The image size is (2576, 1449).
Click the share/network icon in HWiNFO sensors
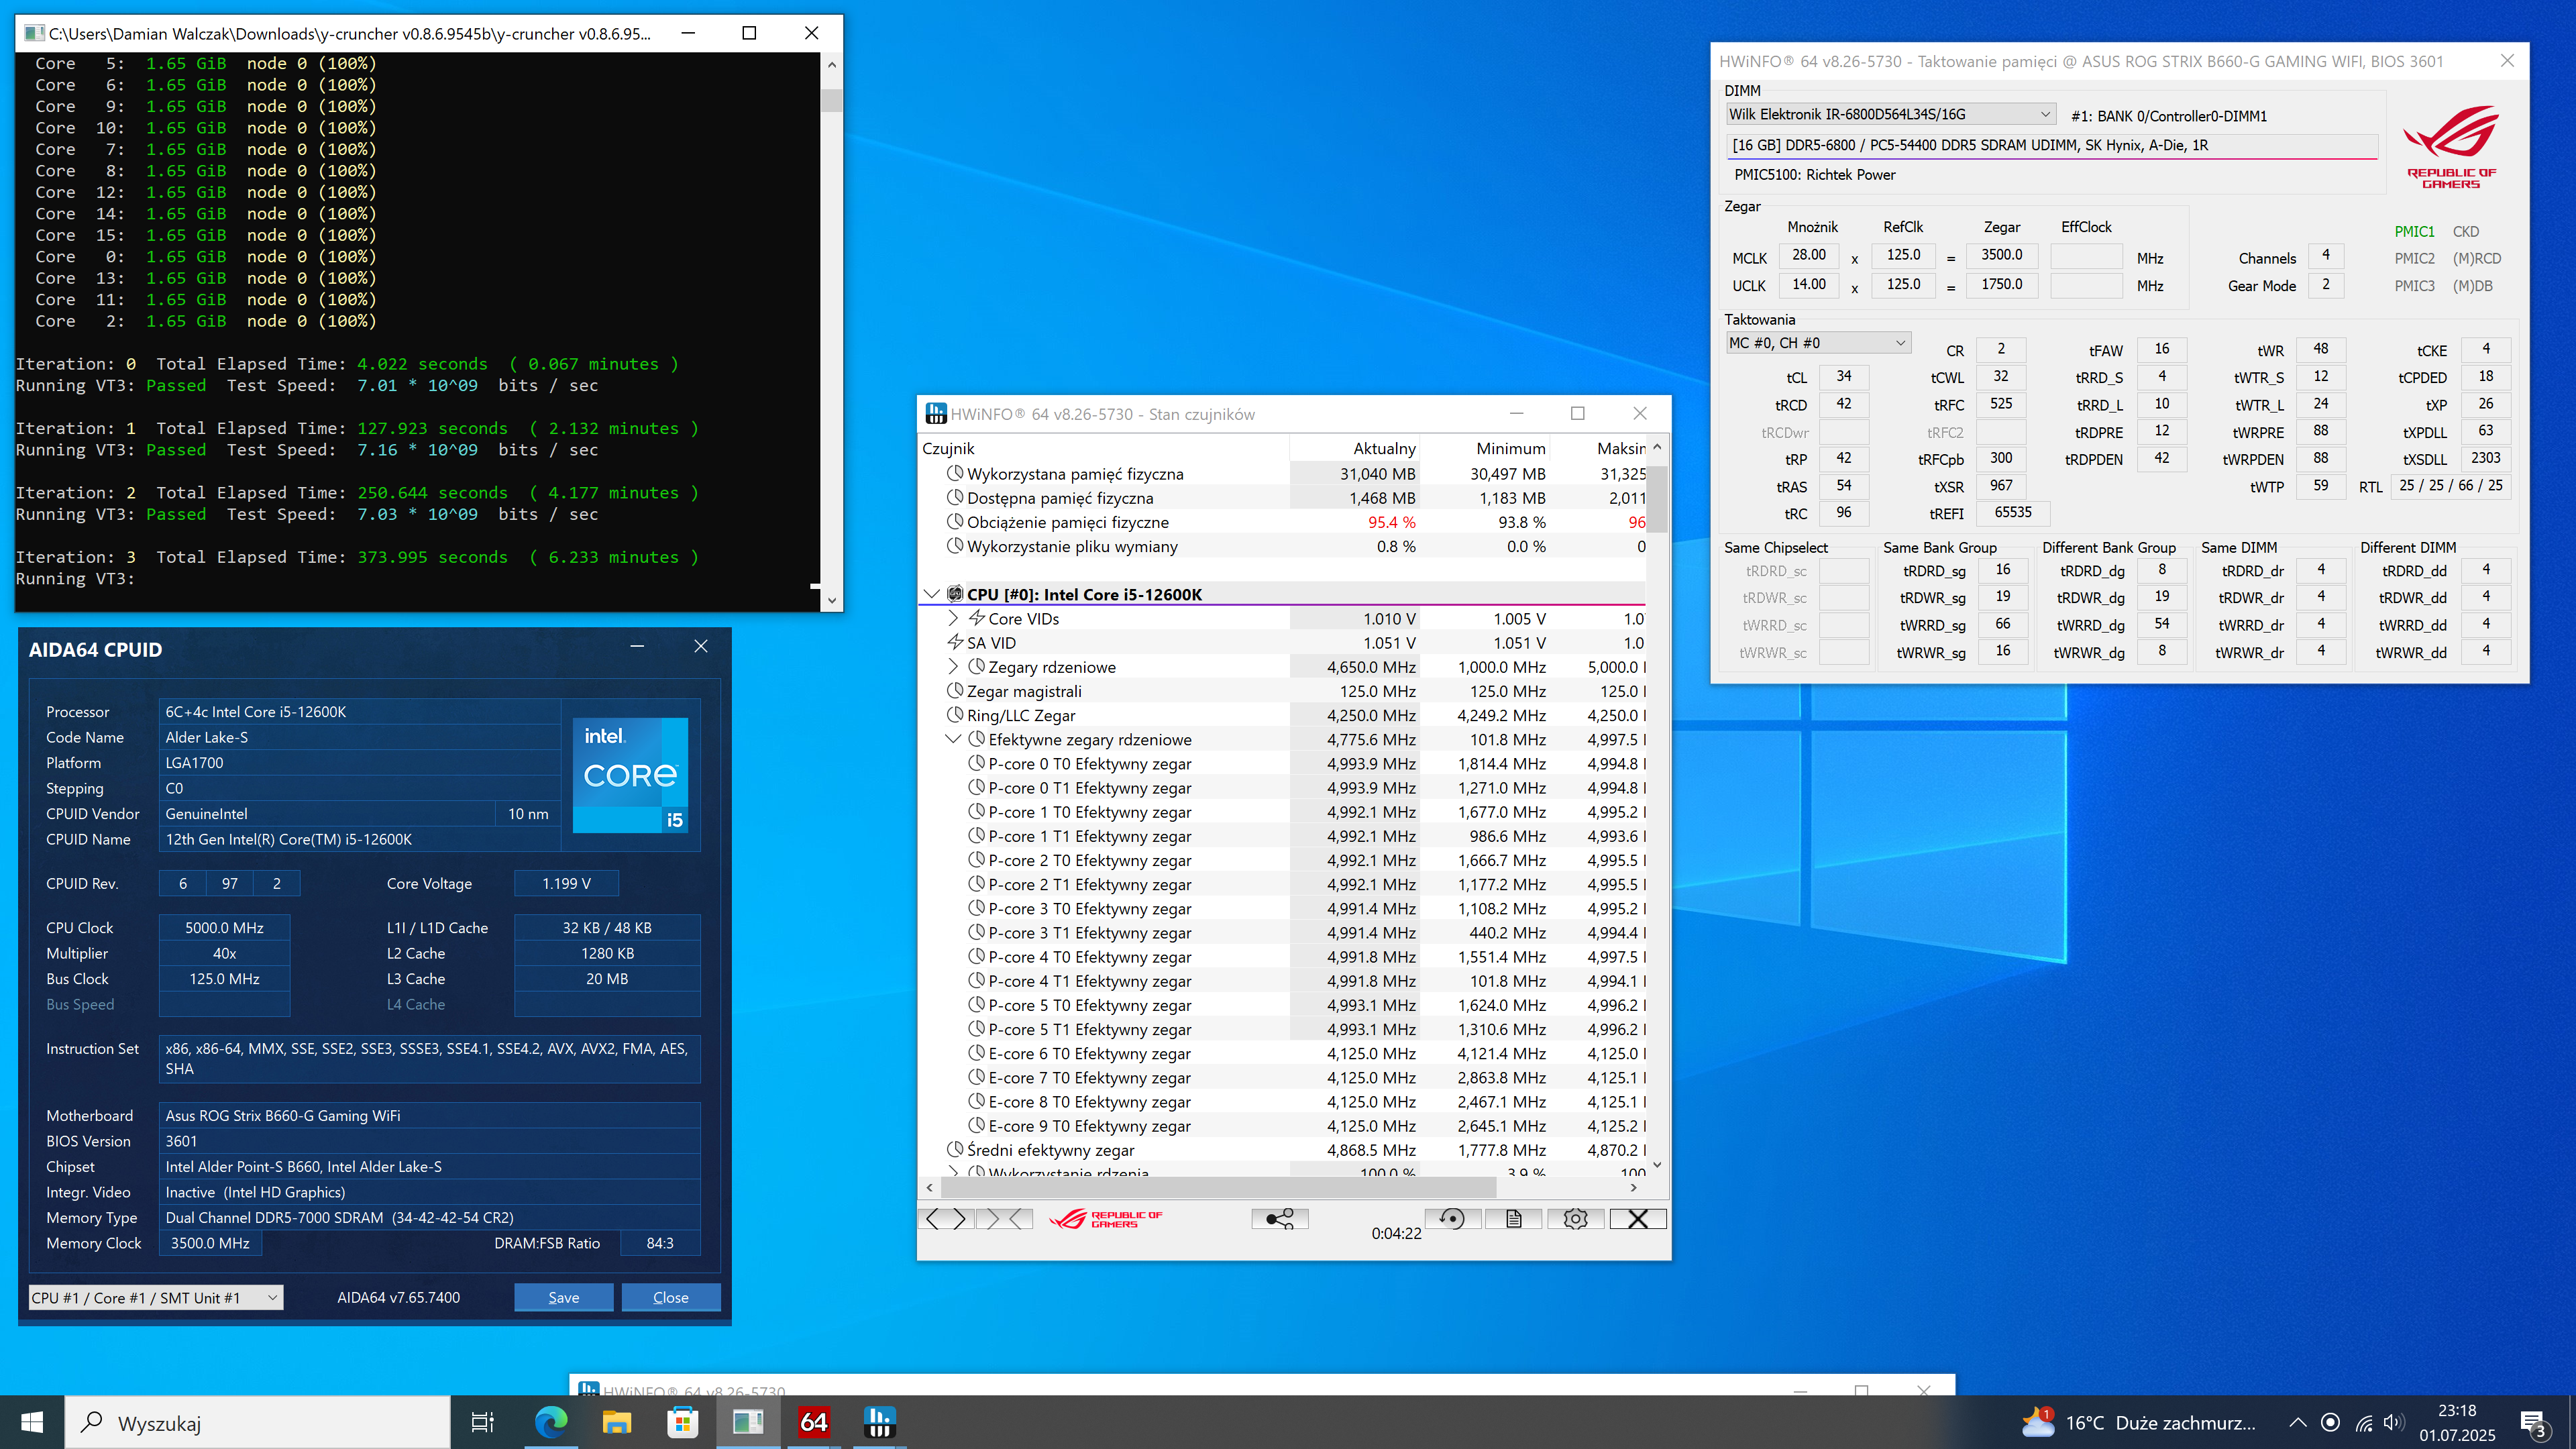pyautogui.click(x=1279, y=1218)
